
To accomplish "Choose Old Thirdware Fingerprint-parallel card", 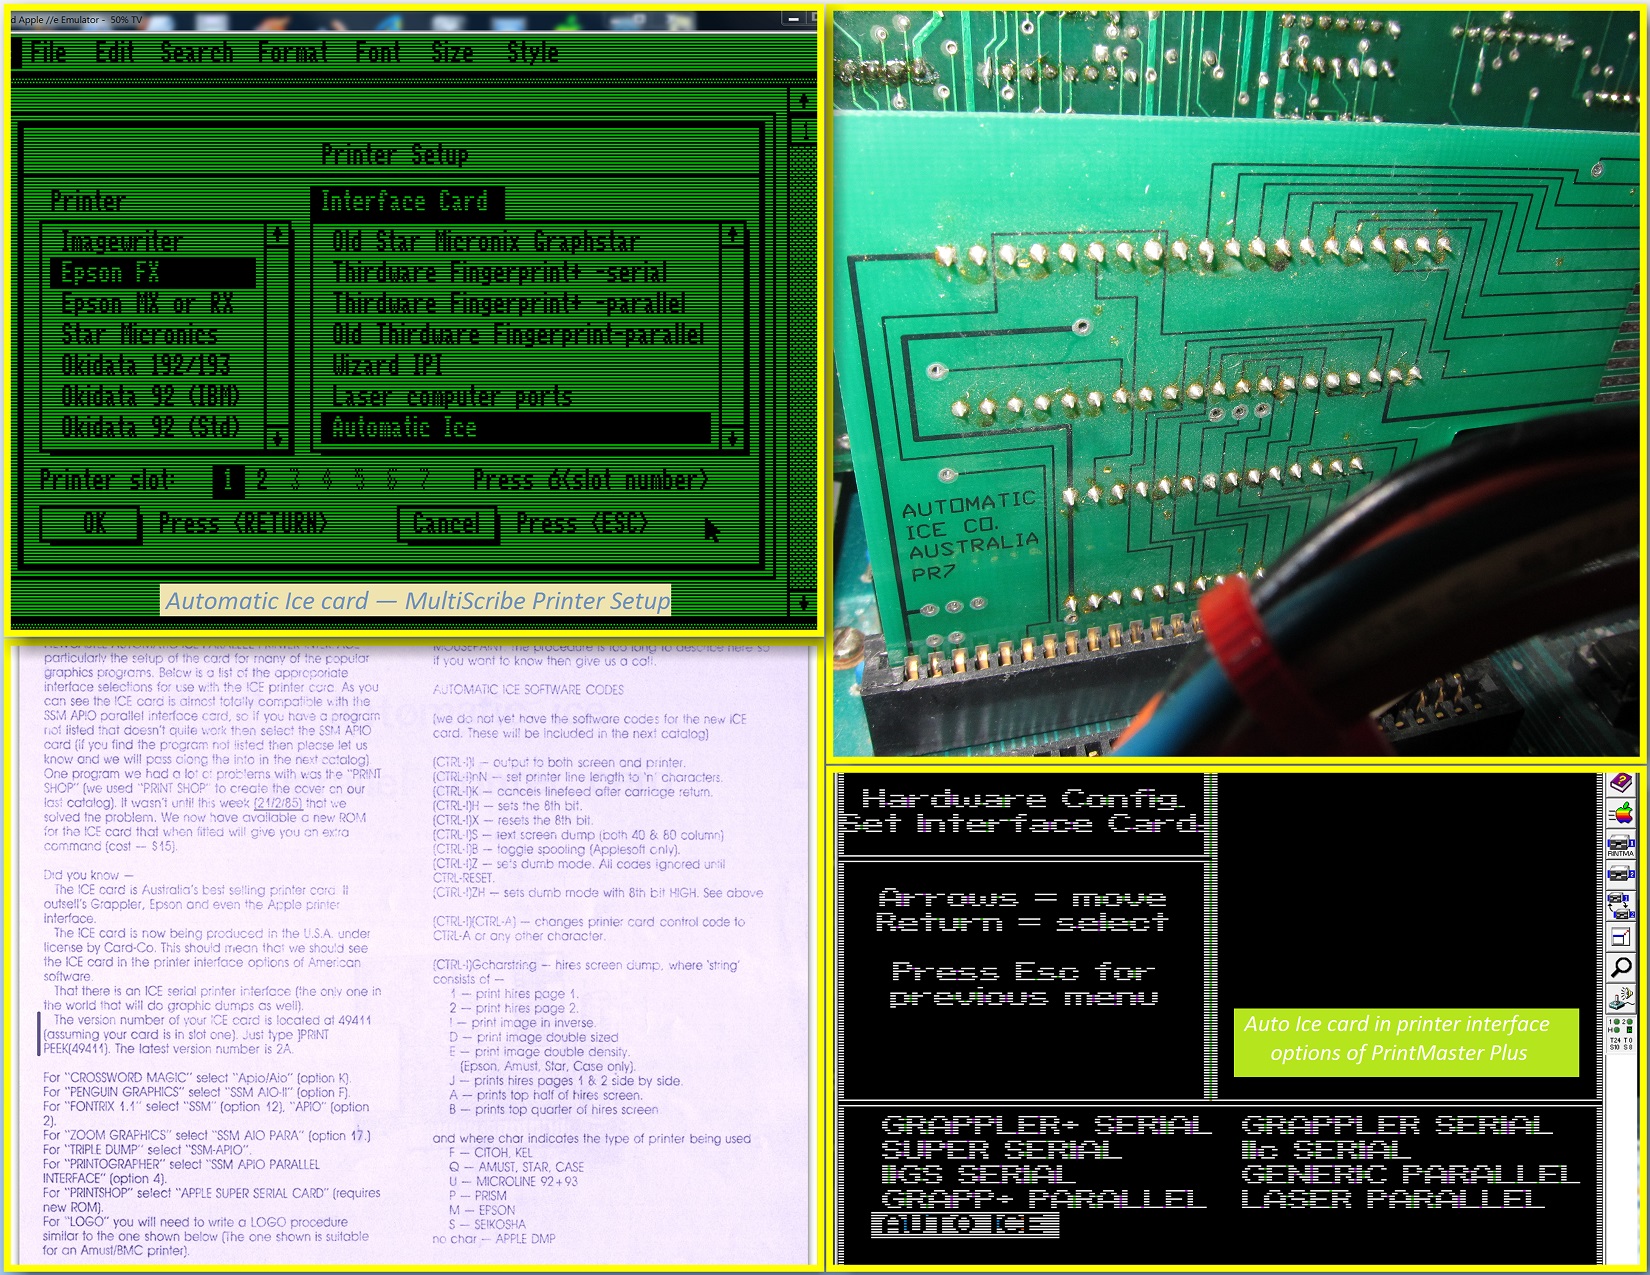I will (515, 335).
